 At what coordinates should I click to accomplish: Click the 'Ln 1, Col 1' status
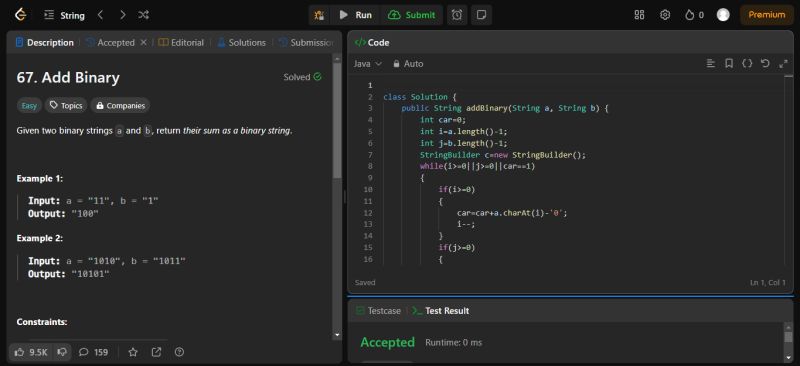(x=768, y=282)
